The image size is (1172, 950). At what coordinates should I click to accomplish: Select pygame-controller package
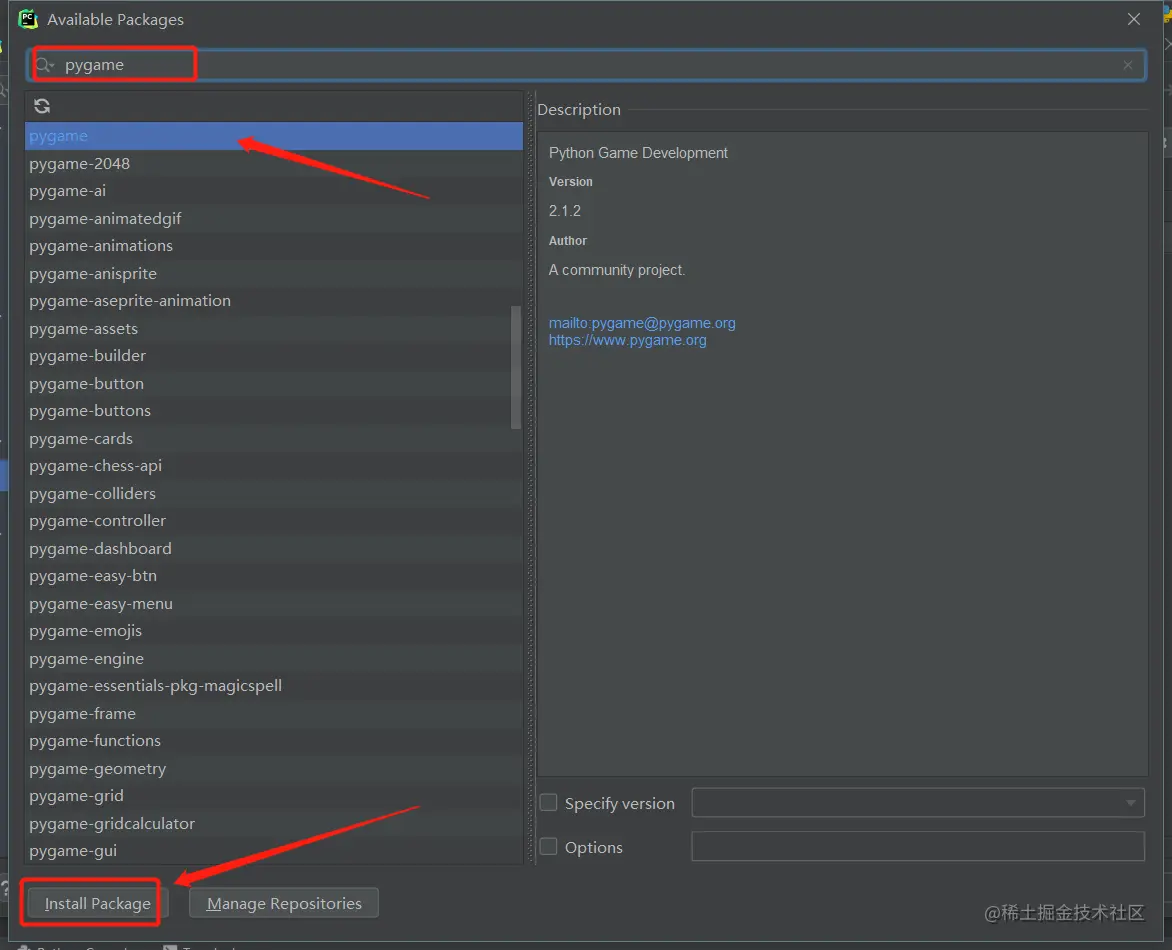click(274, 520)
